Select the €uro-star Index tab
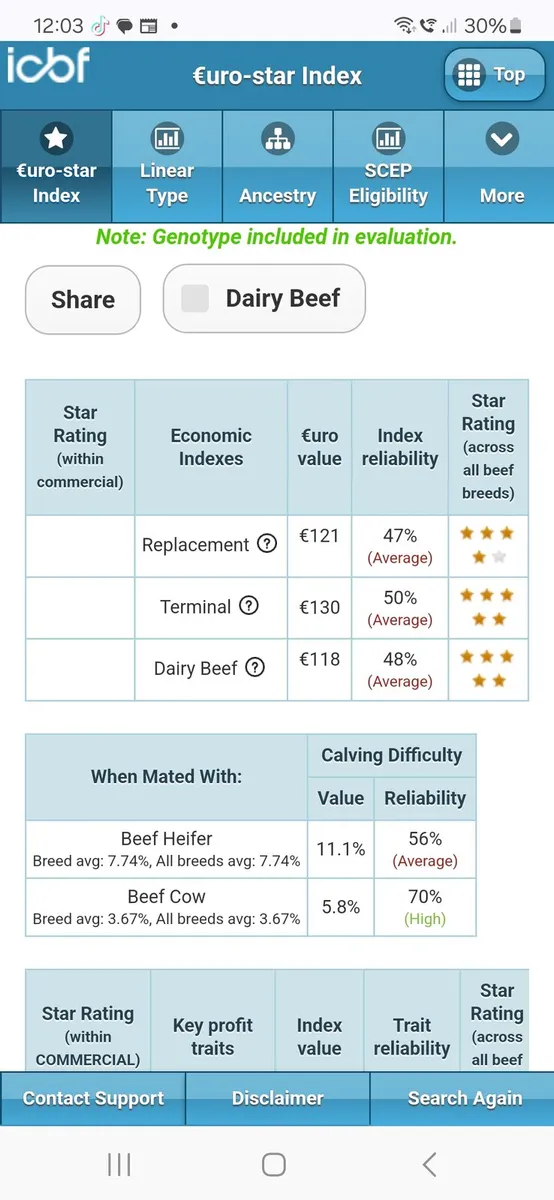Viewport: 554px width, 1200px height. coord(56,166)
